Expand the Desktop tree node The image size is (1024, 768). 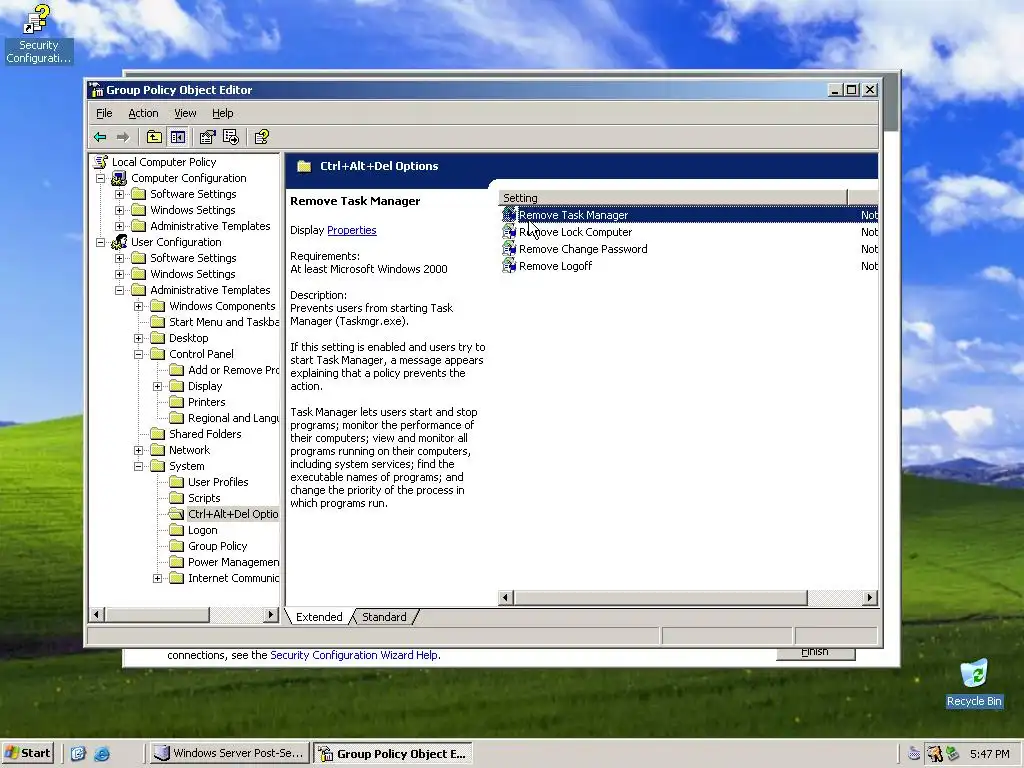coord(138,338)
